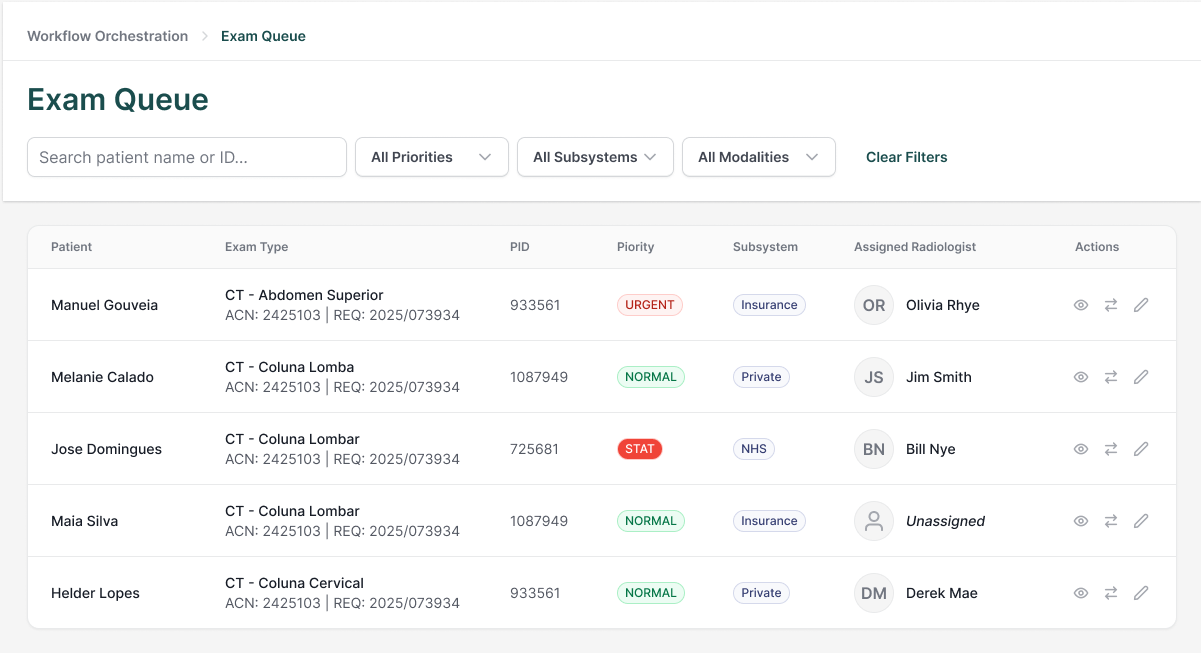View Melanie Calado's exam with eye icon

click(1081, 377)
